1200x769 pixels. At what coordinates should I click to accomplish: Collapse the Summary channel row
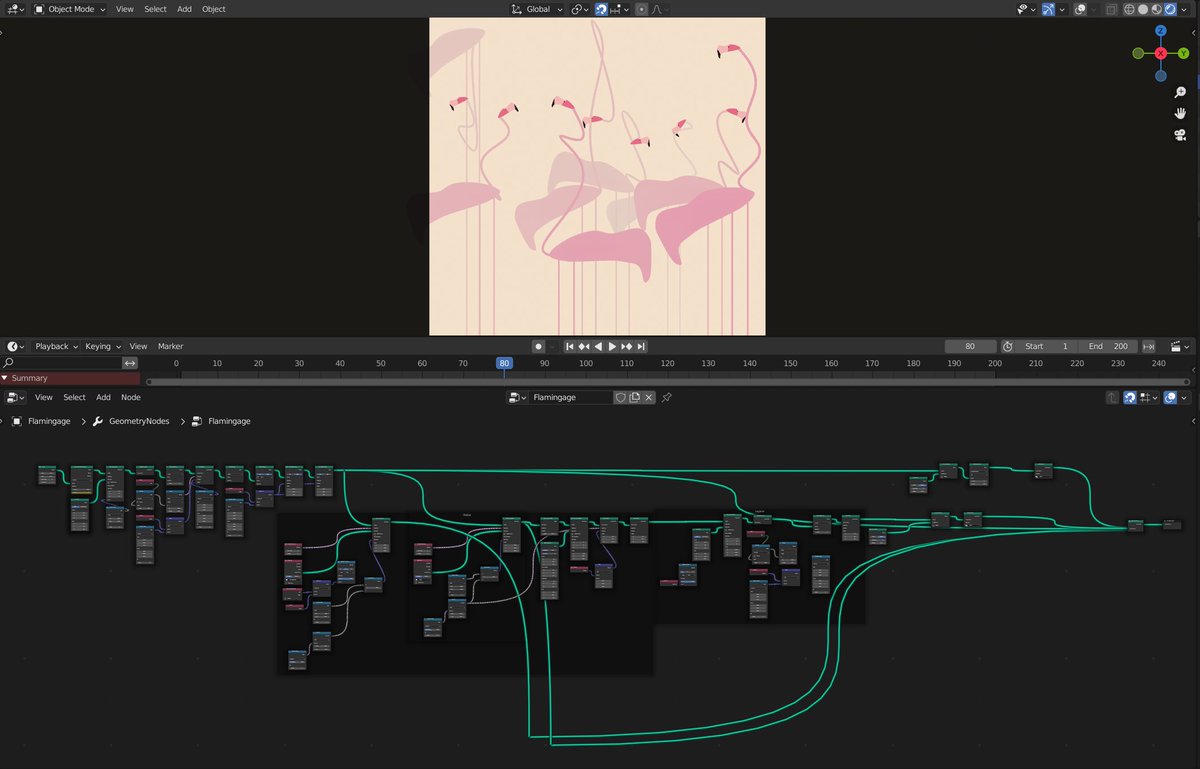click(x=6, y=378)
